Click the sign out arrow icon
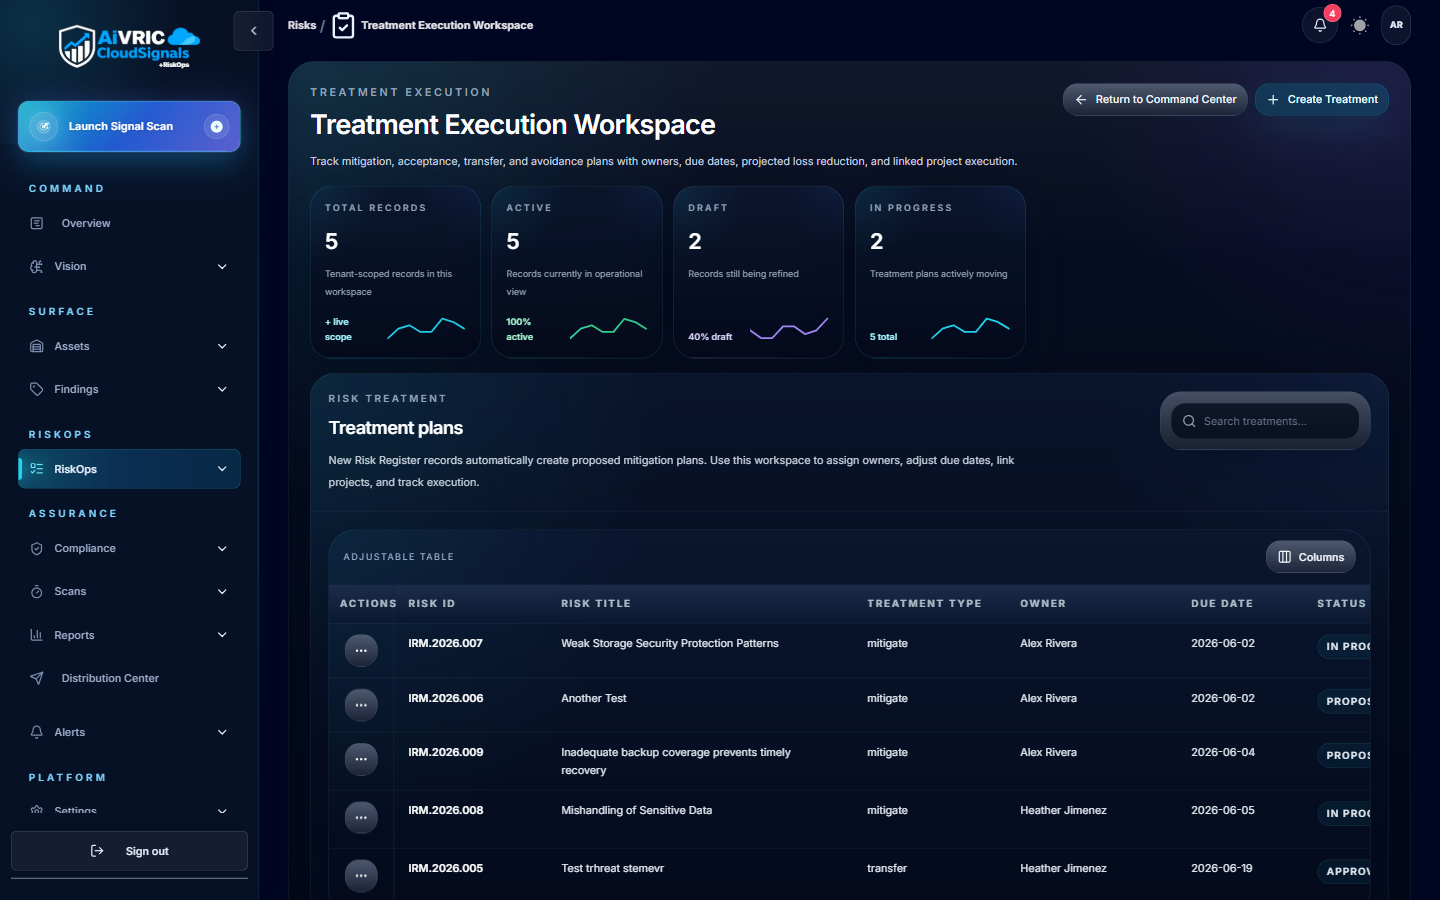The height and width of the screenshot is (900, 1440). [x=97, y=851]
